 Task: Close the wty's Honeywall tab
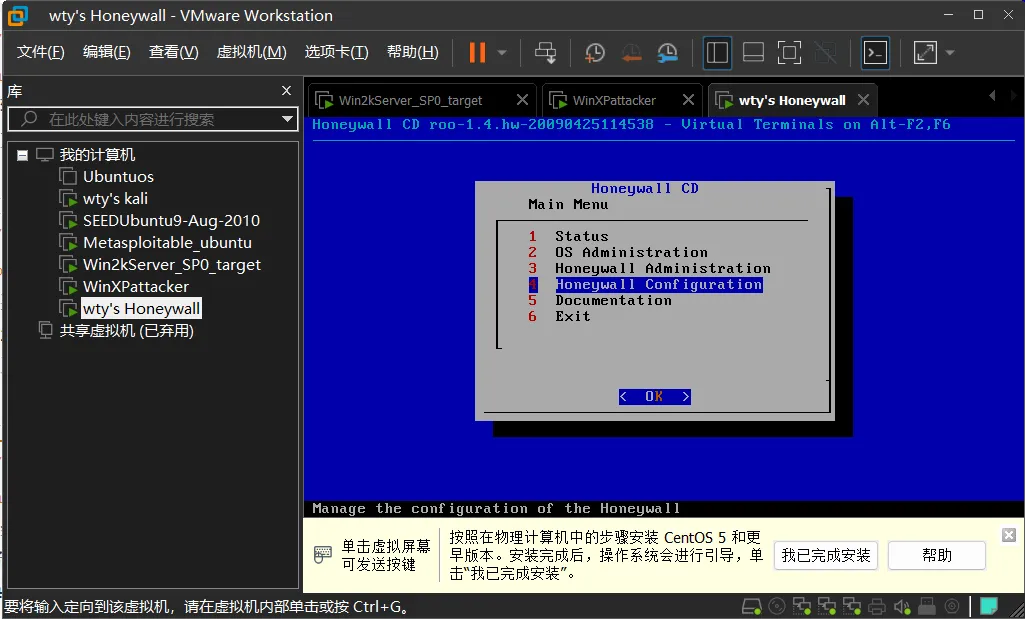point(864,100)
